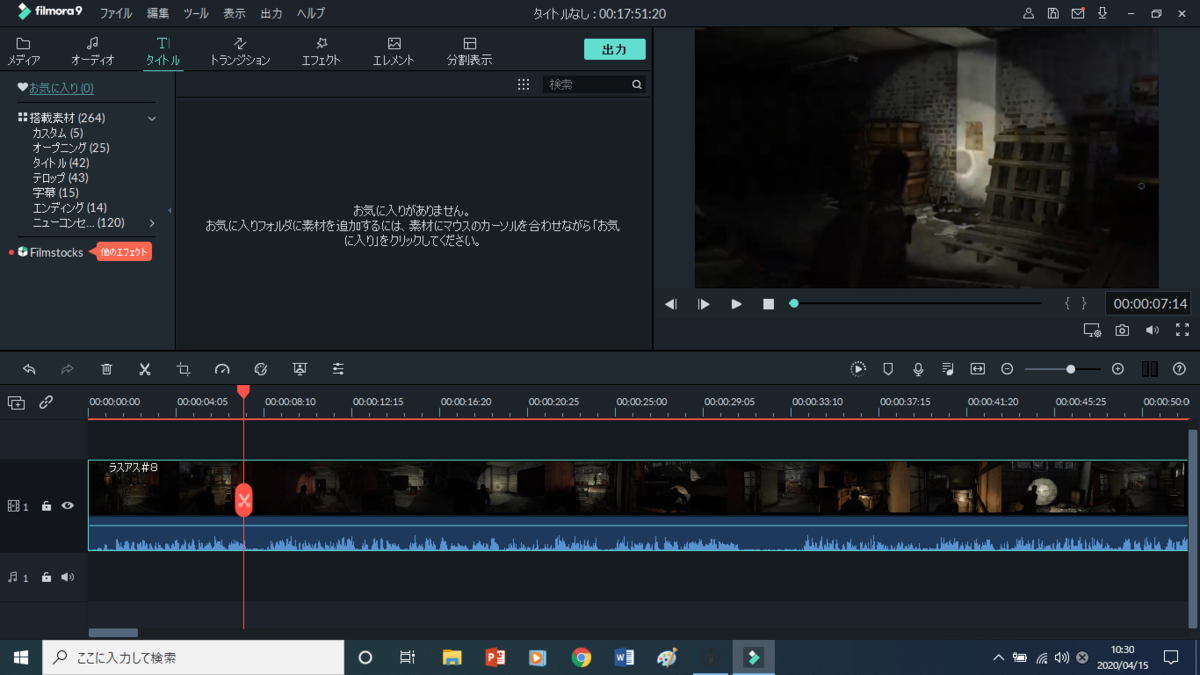Click the redo arrow in timeline toolbar

[67, 369]
